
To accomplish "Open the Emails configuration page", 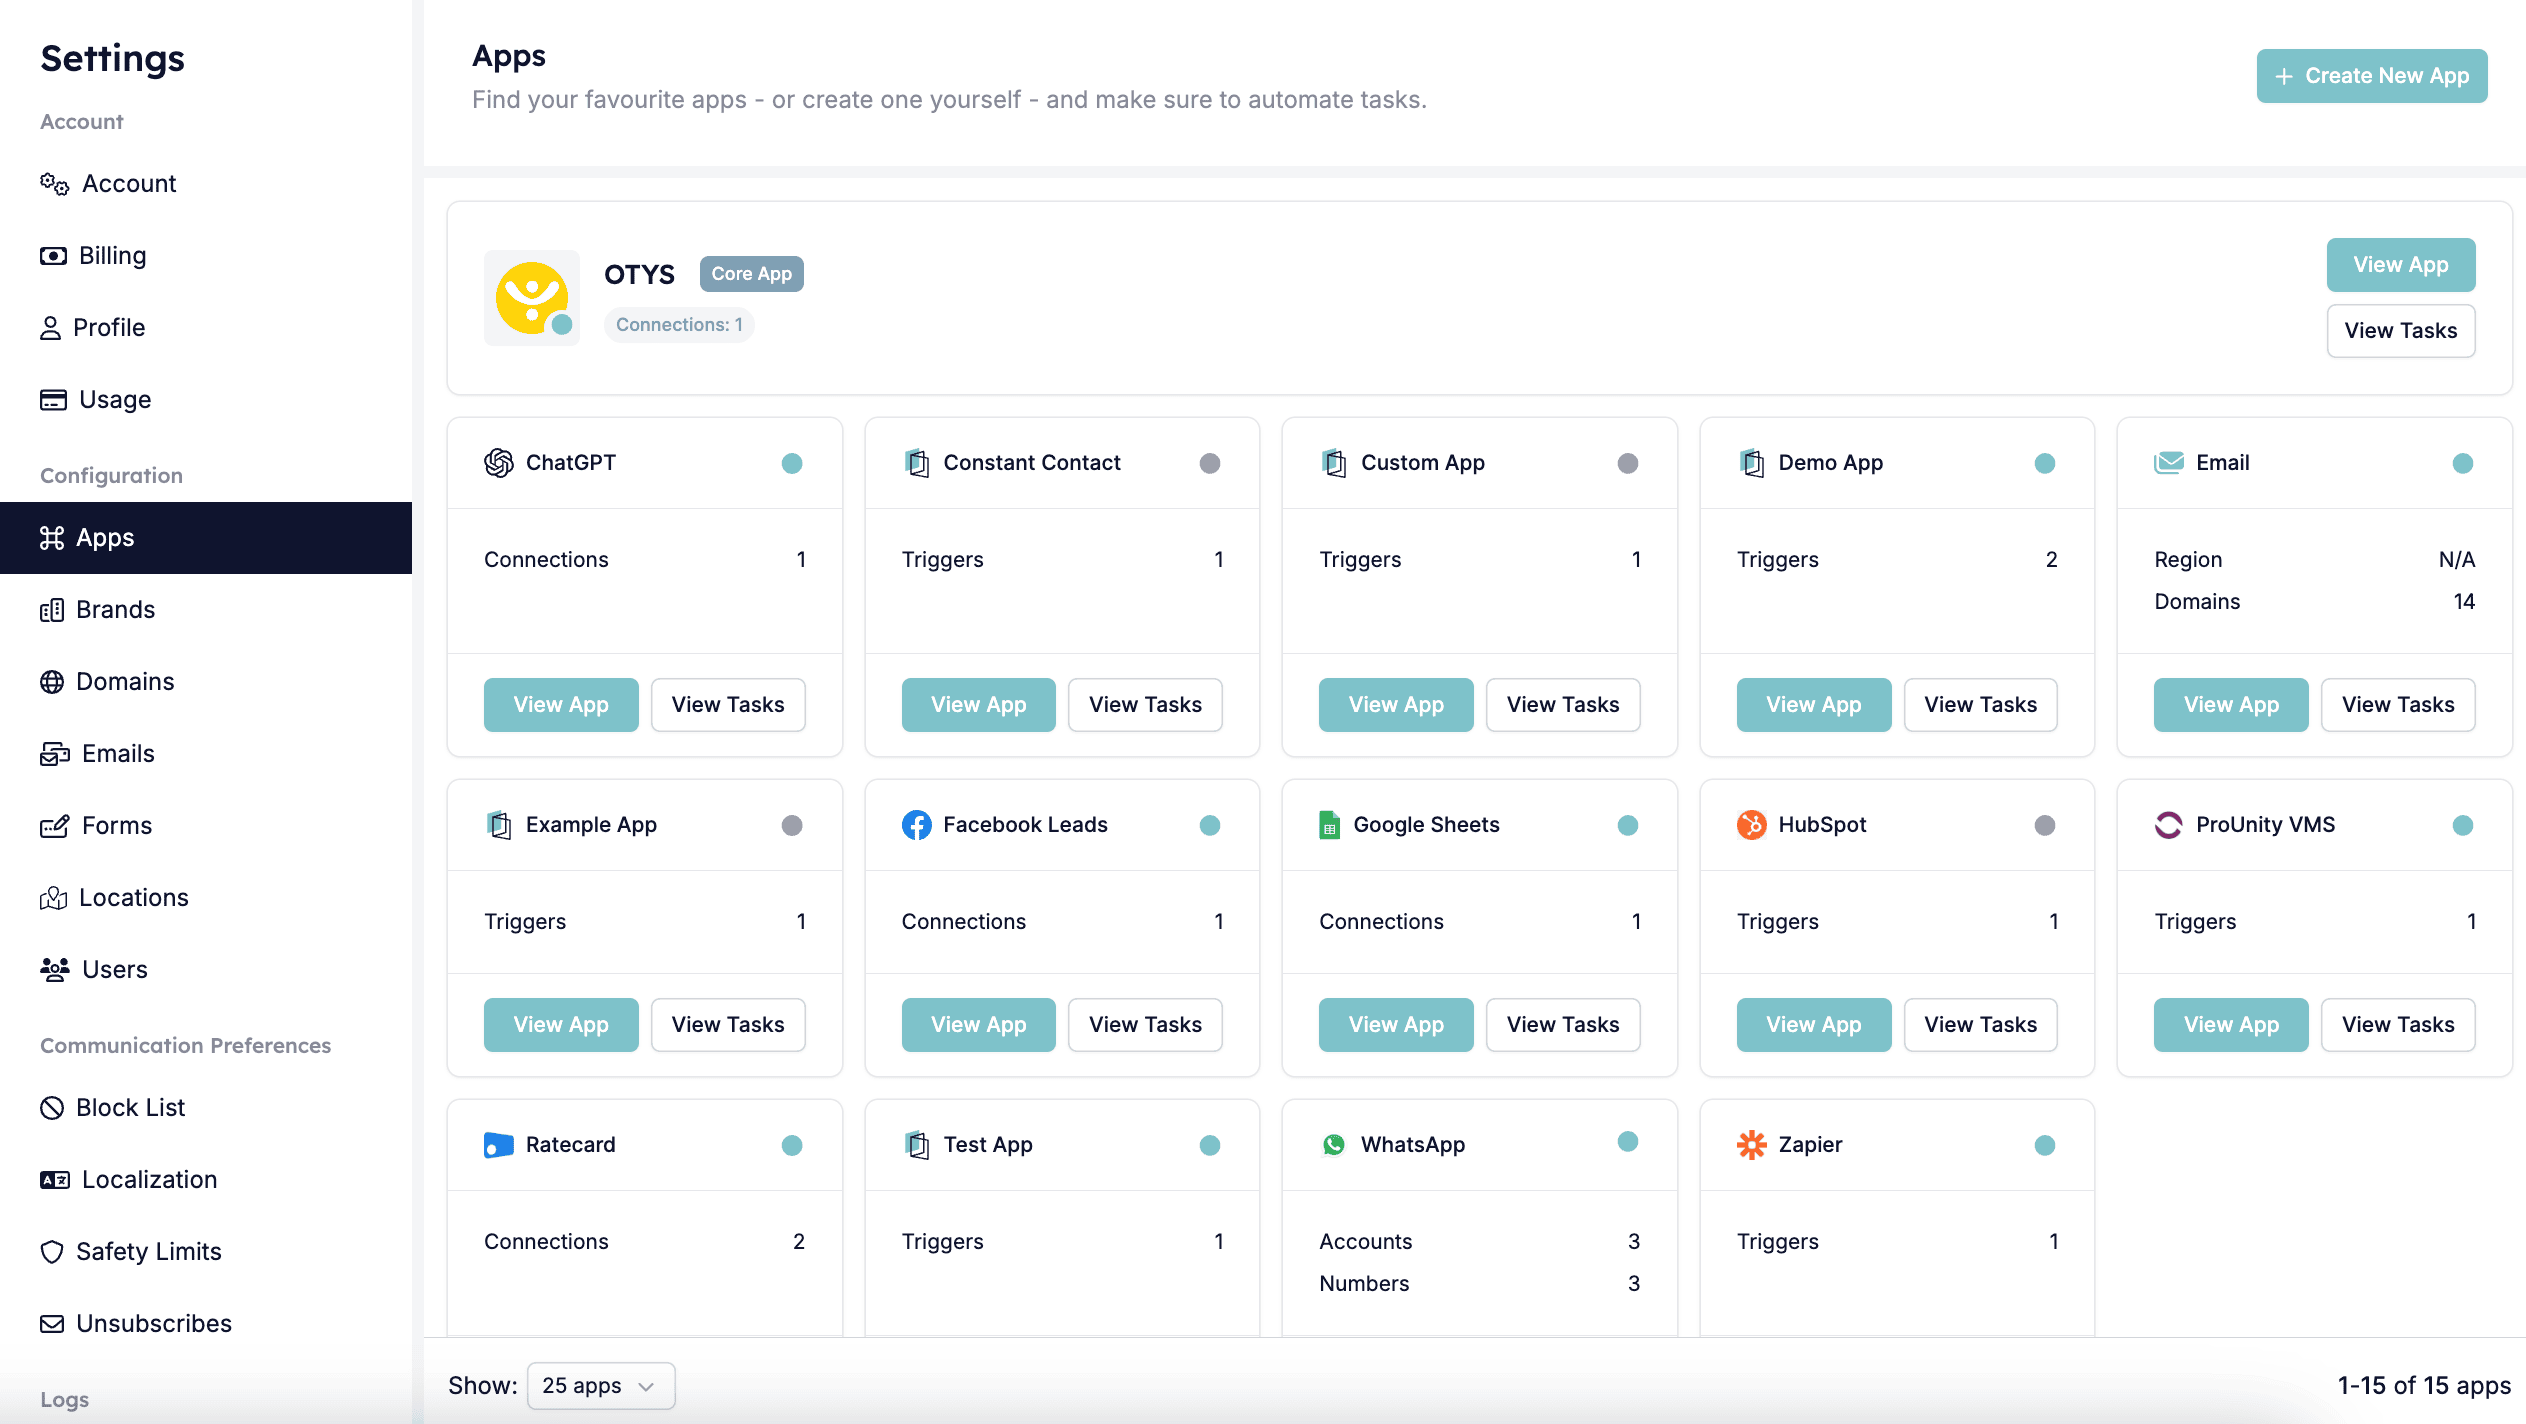I will coord(206,754).
